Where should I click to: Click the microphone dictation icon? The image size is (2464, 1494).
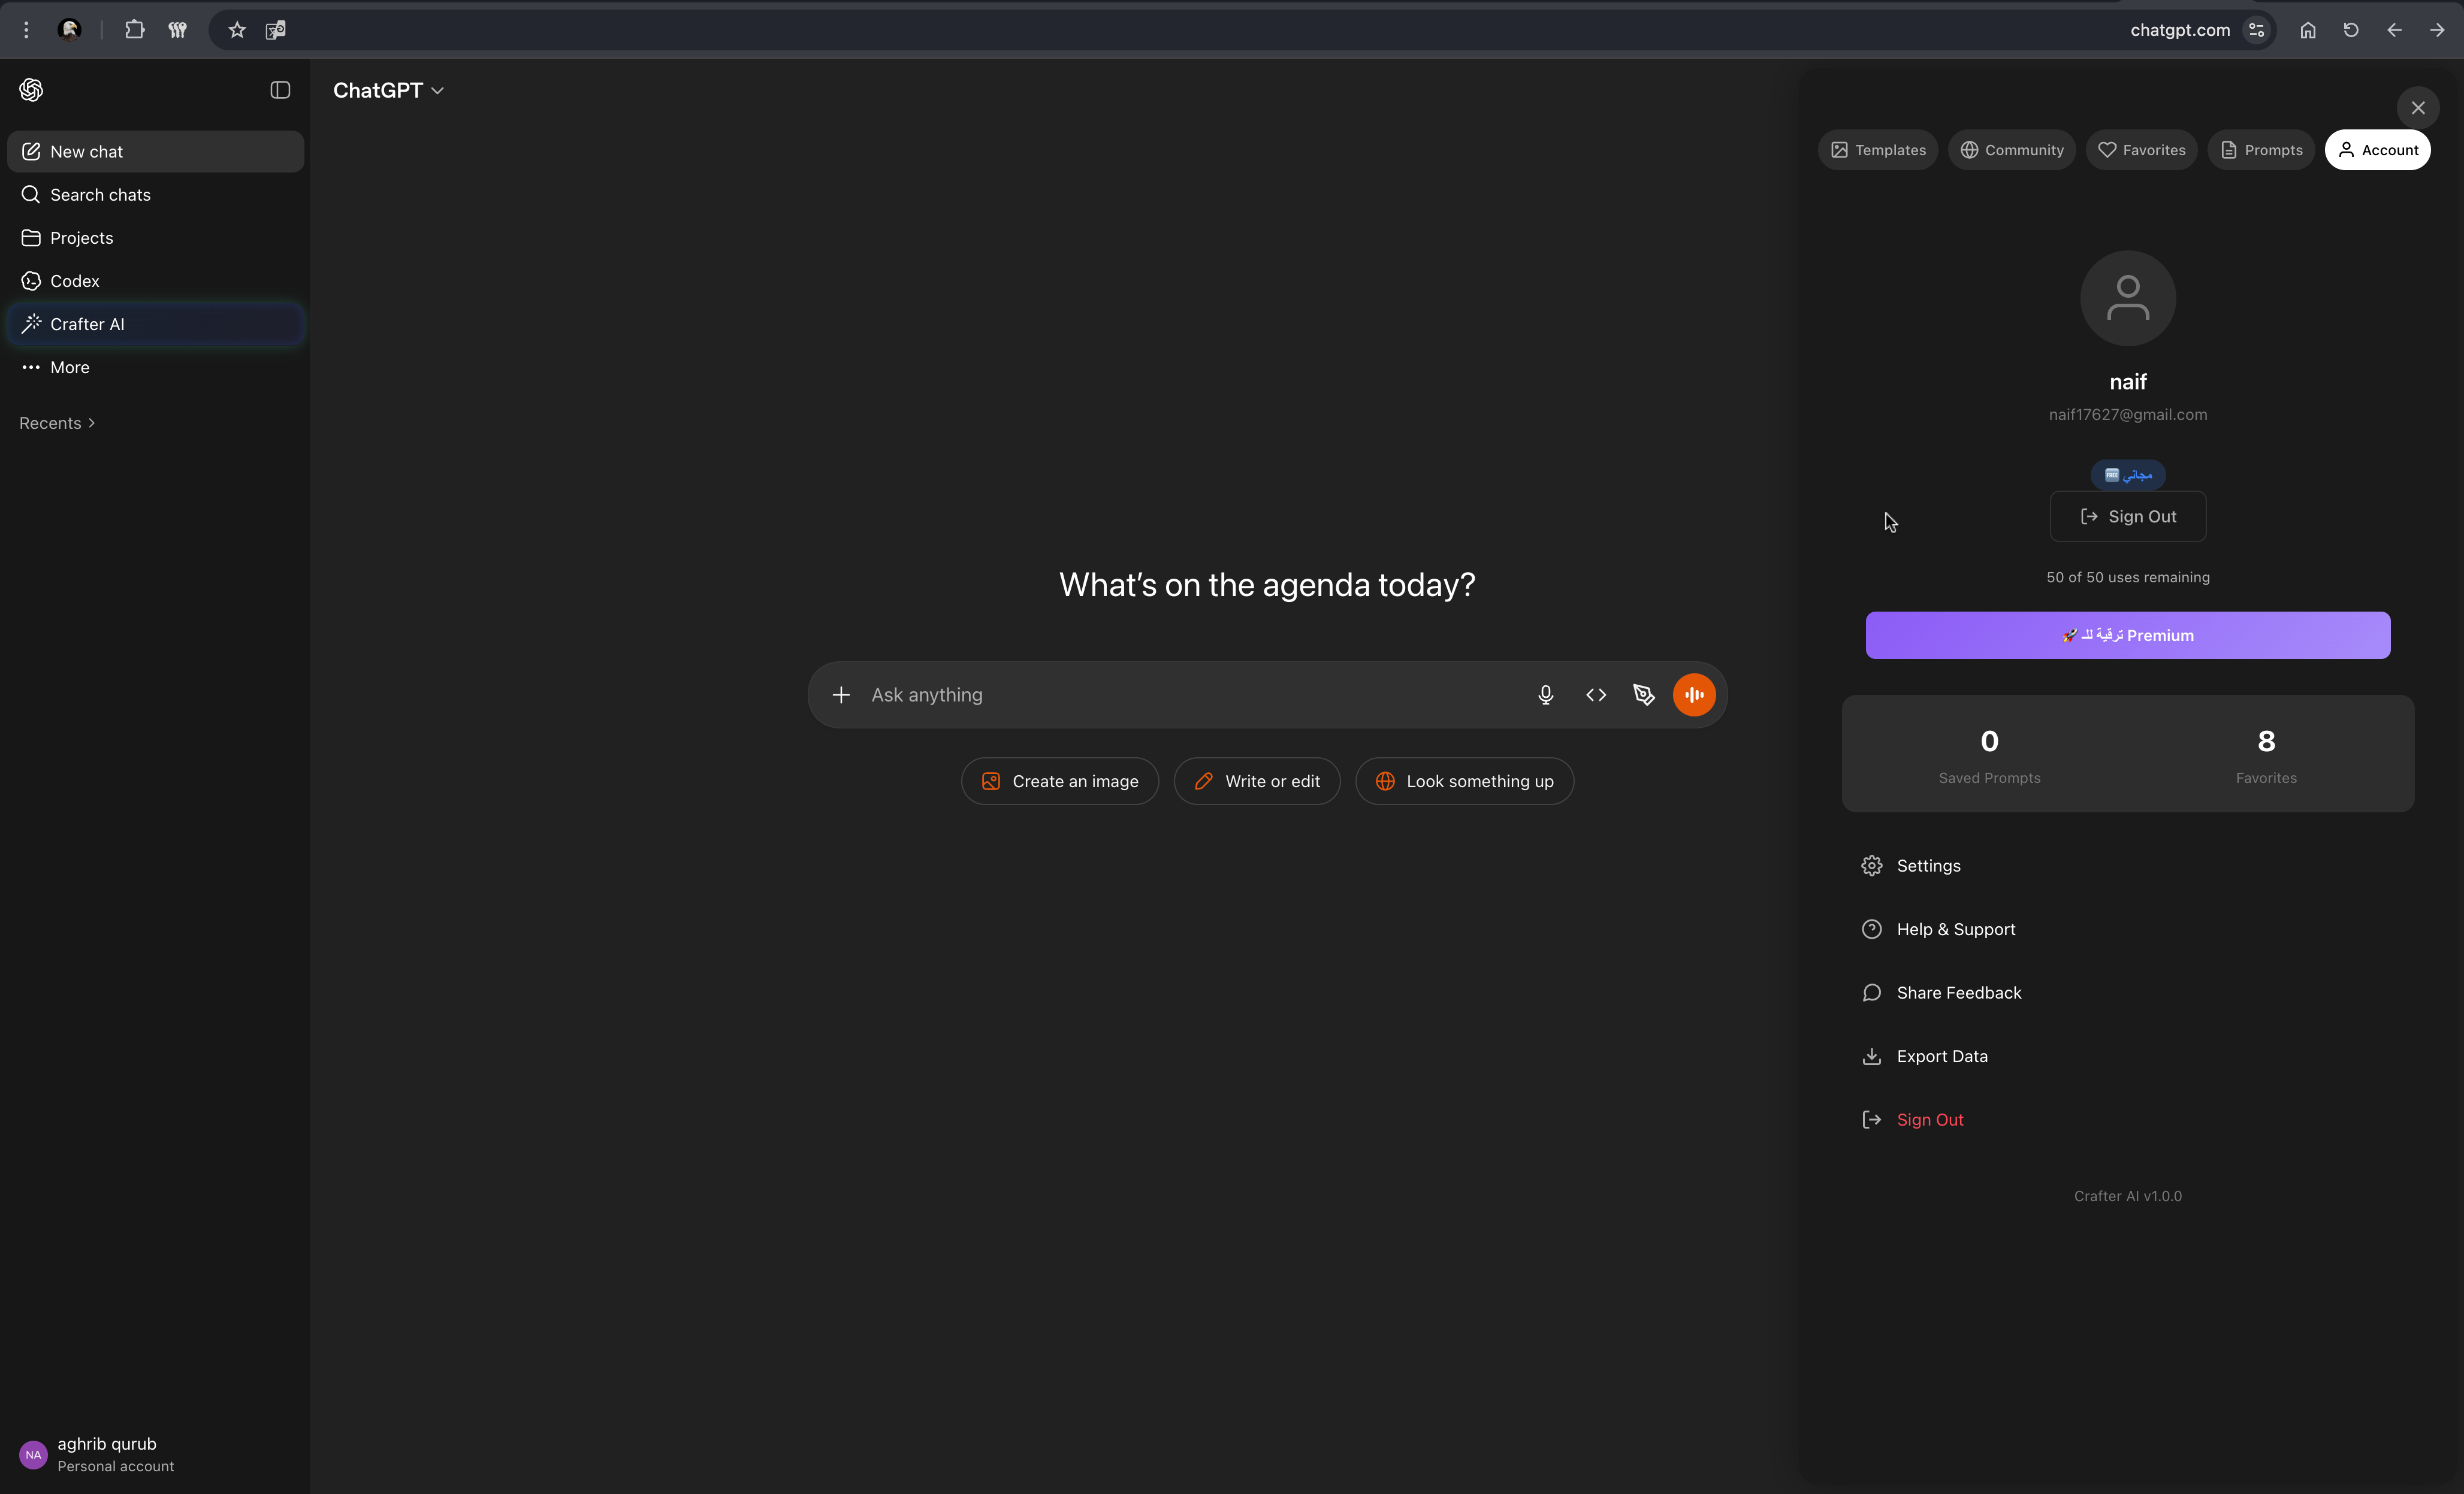pyautogui.click(x=1545, y=694)
